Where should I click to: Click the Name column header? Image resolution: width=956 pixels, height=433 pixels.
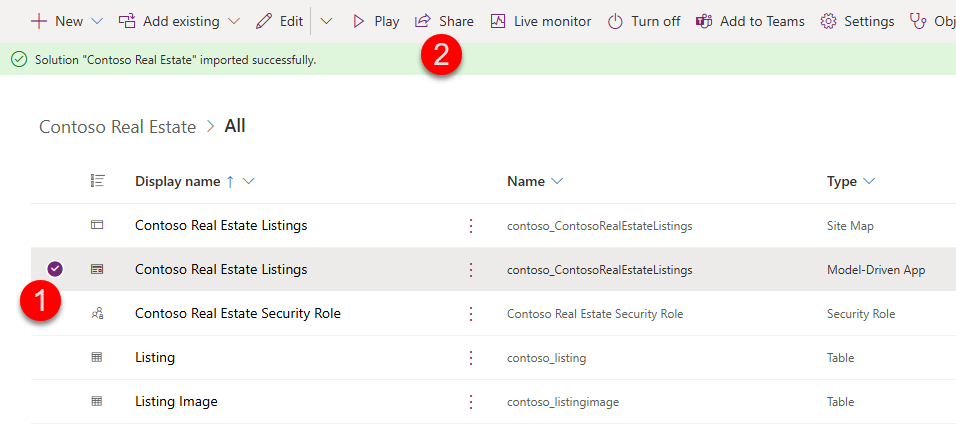point(526,181)
